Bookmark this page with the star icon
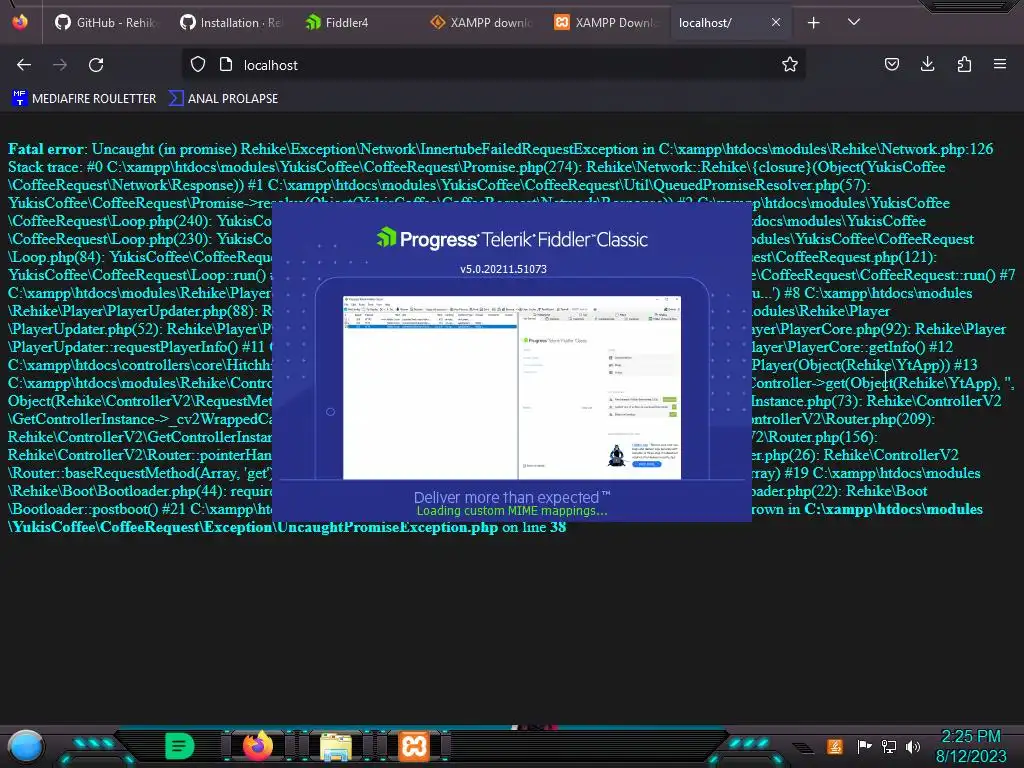 pyautogui.click(x=790, y=64)
